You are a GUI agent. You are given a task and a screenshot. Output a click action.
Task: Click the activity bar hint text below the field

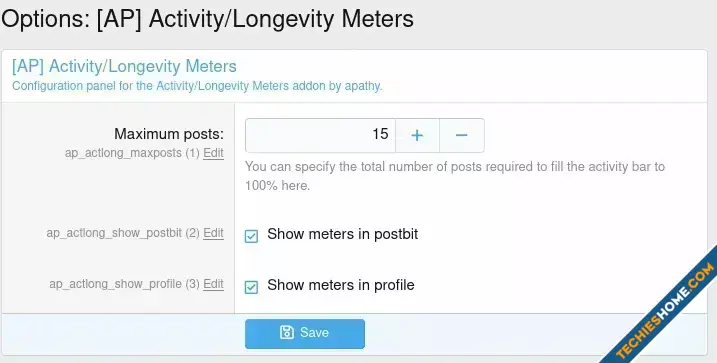(x=455, y=176)
